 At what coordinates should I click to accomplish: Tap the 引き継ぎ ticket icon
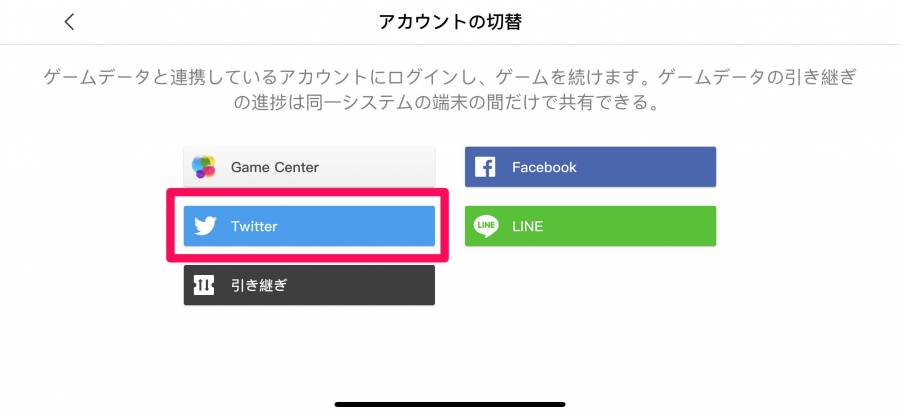[x=204, y=285]
